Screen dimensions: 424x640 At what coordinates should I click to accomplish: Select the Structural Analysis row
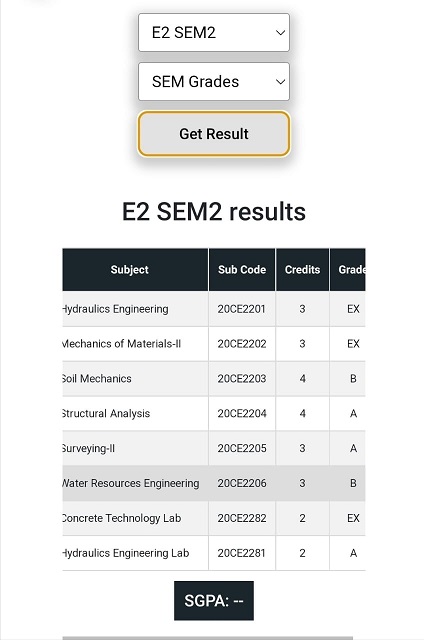point(214,413)
